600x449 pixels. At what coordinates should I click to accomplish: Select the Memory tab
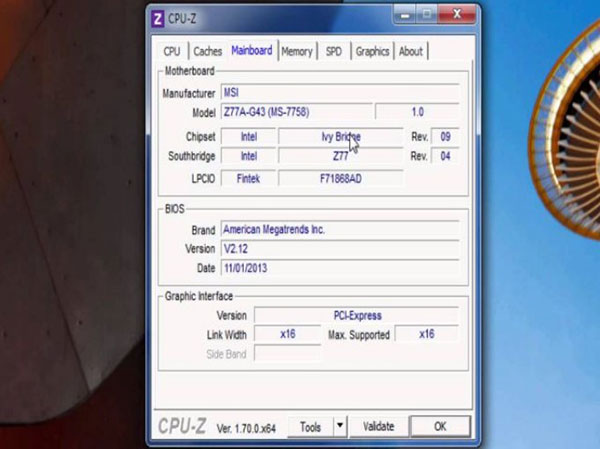tap(296, 52)
